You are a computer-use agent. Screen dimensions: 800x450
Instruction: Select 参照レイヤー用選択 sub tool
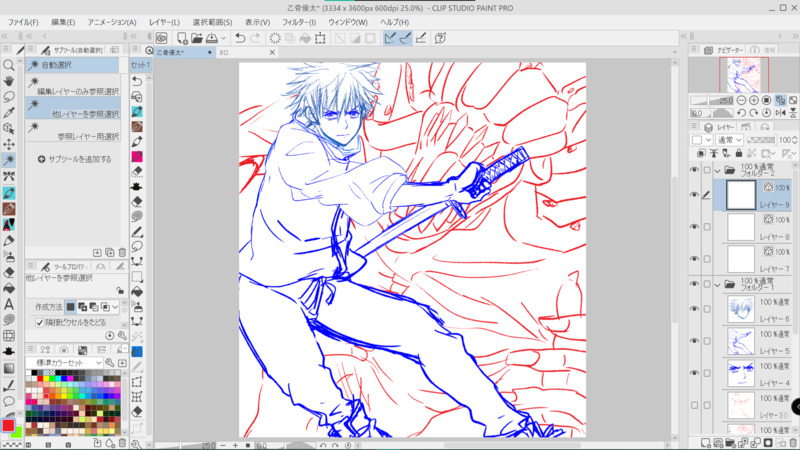(73, 131)
